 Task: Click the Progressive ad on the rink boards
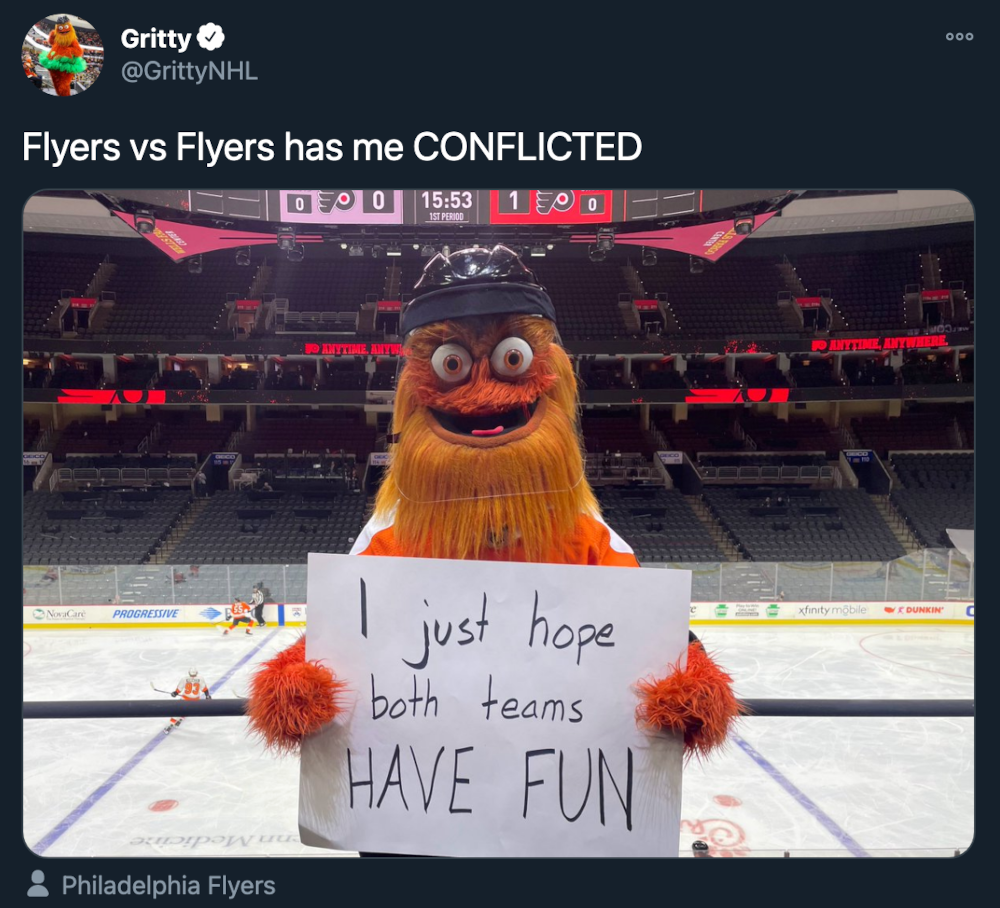click(146, 613)
